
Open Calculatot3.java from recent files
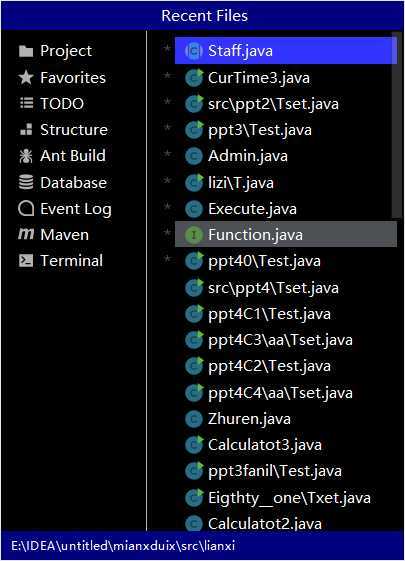tap(286, 445)
